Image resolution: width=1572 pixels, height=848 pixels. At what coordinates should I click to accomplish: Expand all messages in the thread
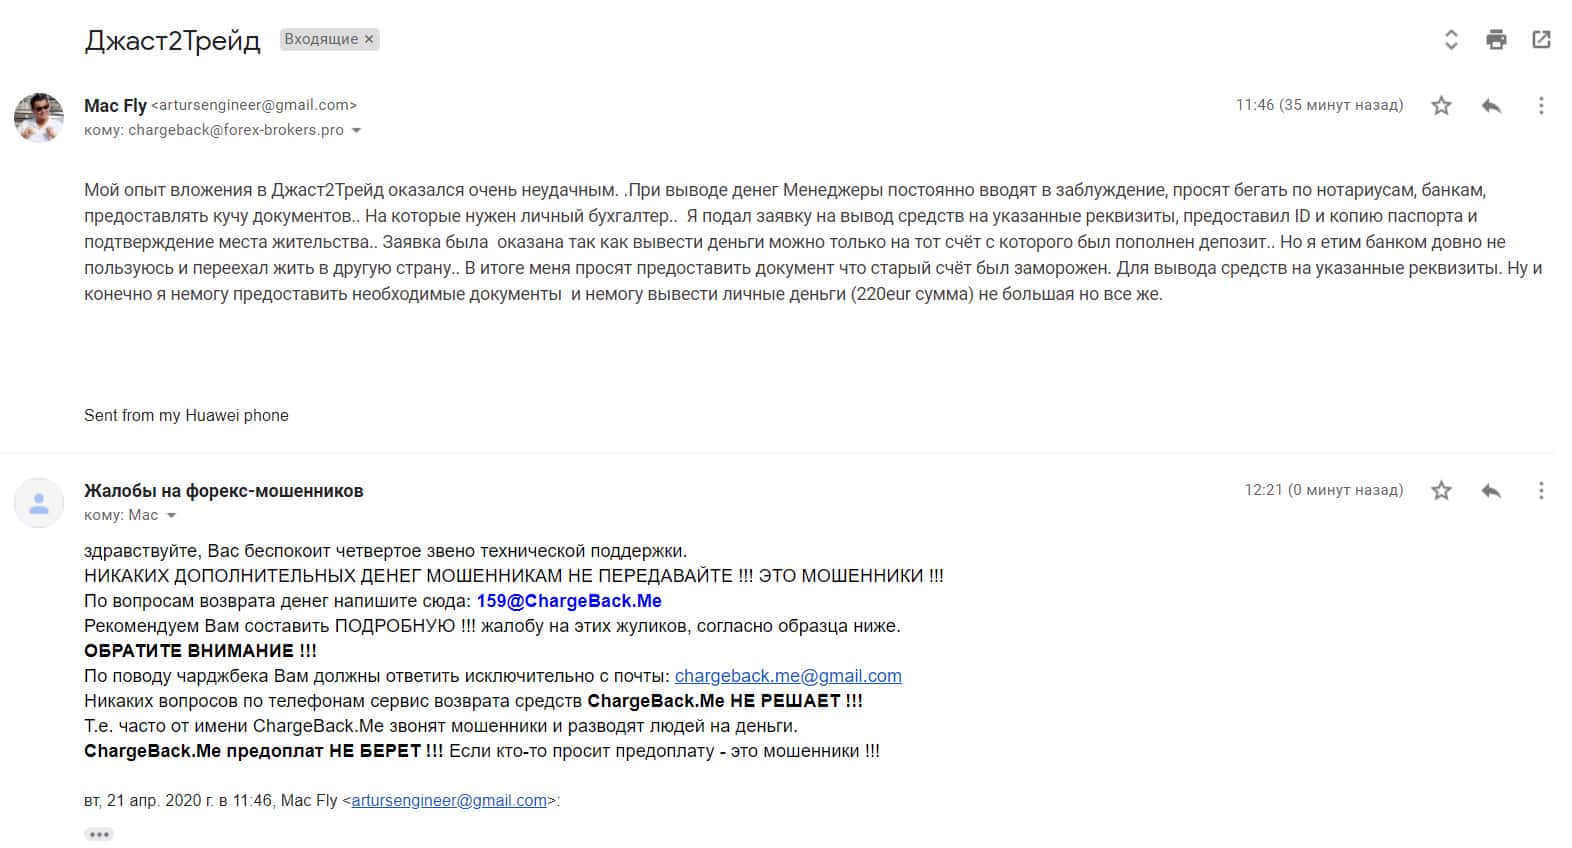click(1451, 40)
